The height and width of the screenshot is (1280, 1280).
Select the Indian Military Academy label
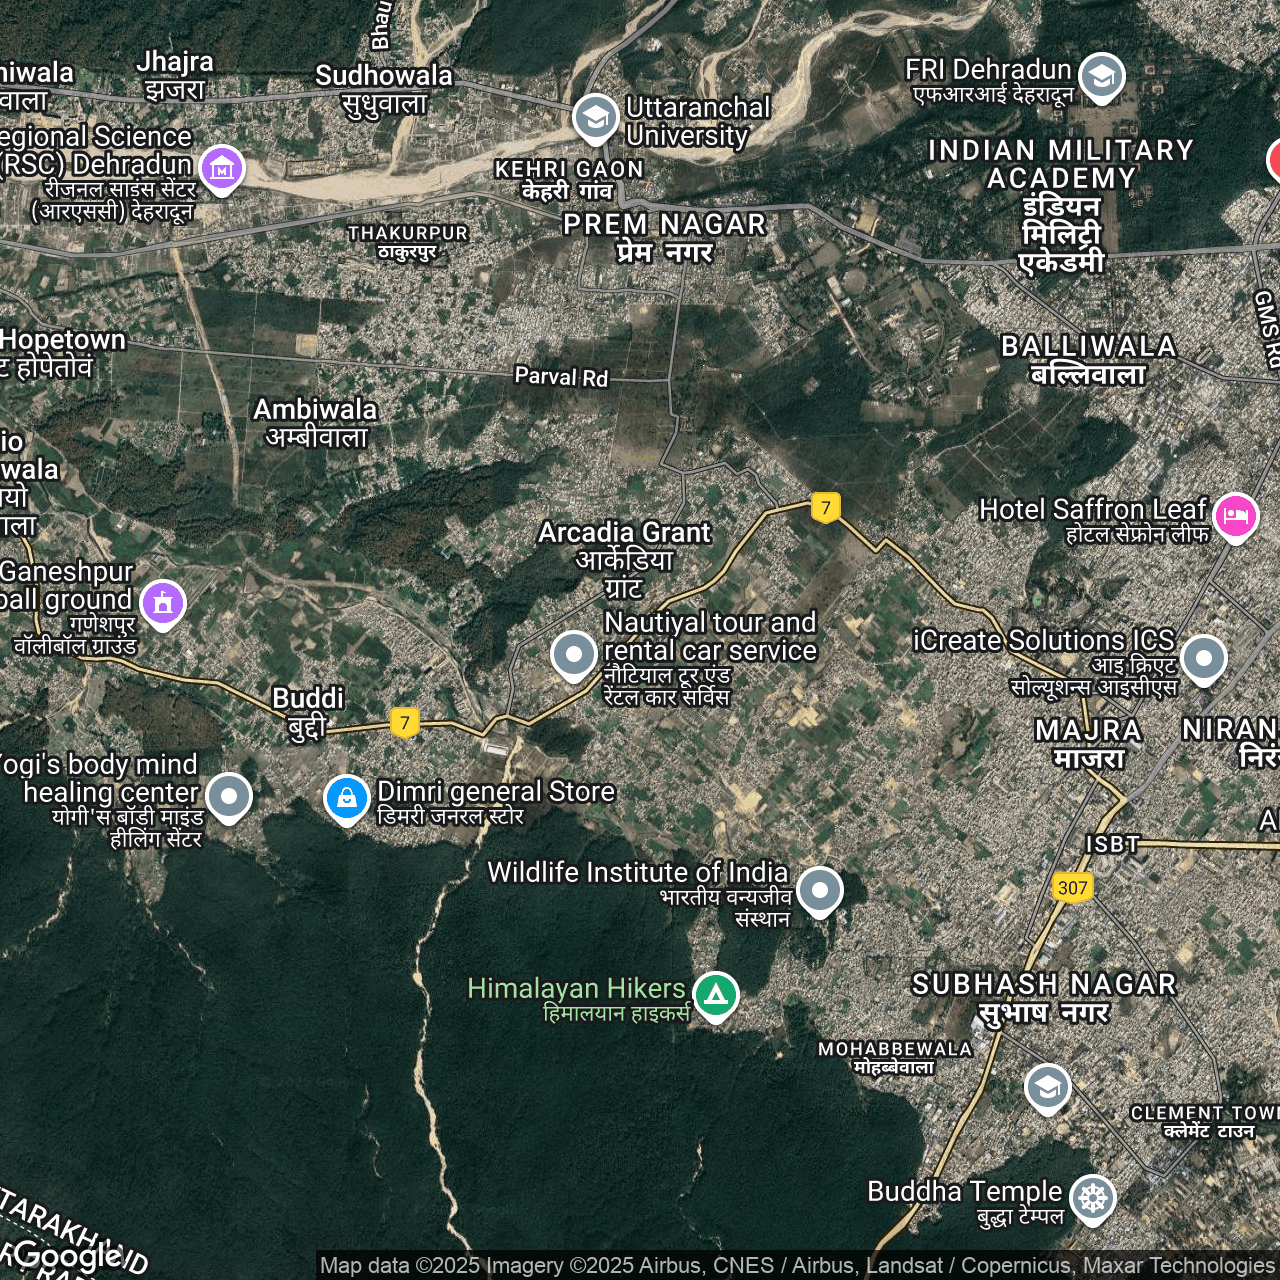coord(1061,164)
